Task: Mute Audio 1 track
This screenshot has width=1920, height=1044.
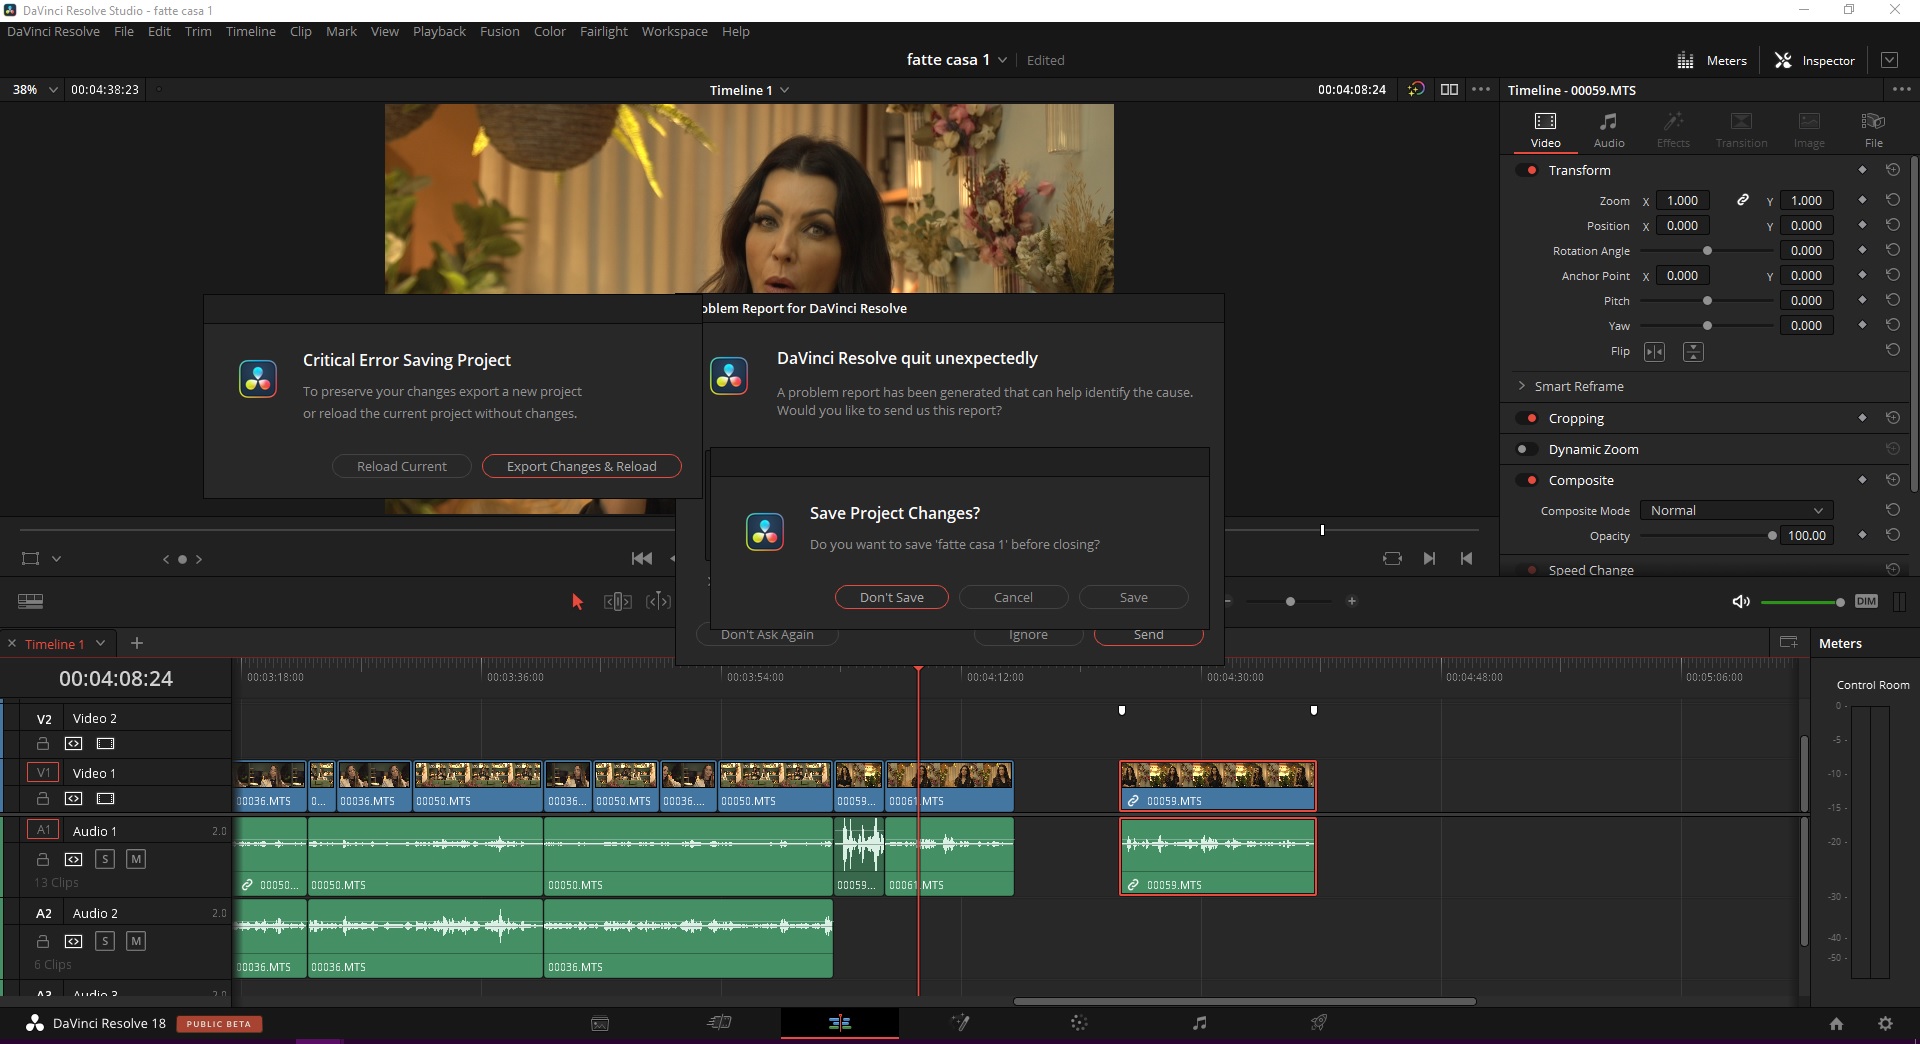Action: click(136, 858)
